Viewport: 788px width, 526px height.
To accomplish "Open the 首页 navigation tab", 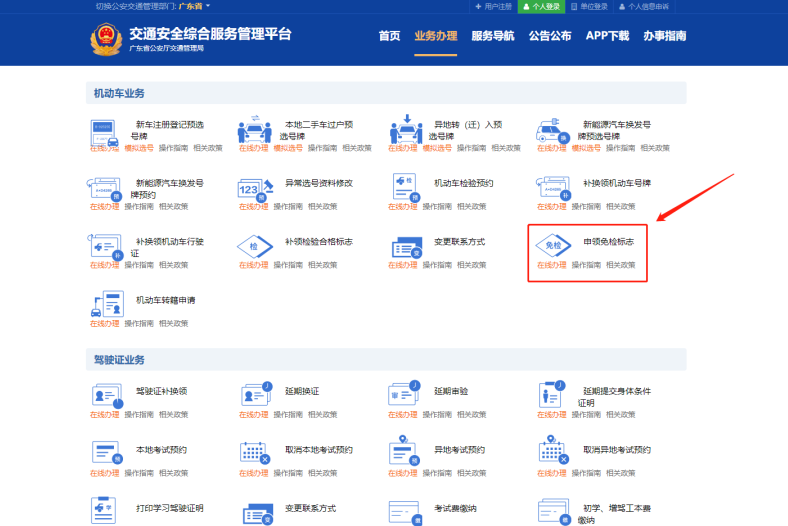I will click(x=389, y=36).
